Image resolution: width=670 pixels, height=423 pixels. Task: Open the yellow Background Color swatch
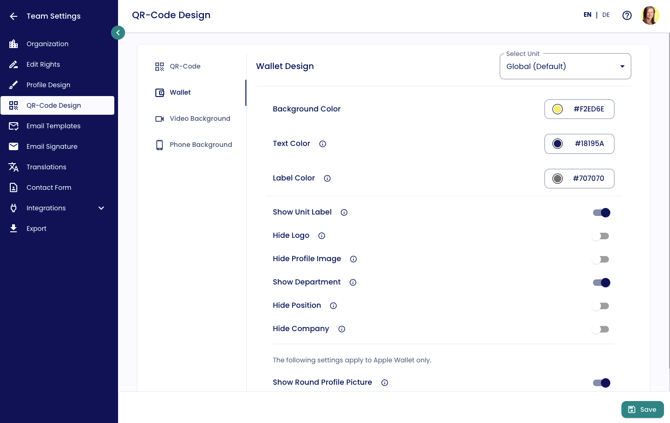click(557, 109)
